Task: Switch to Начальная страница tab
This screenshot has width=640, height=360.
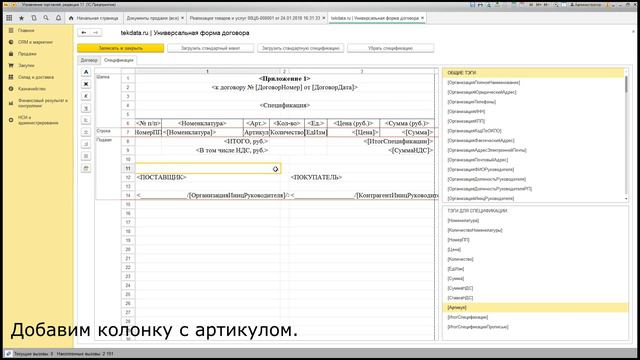Action: tap(93, 18)
